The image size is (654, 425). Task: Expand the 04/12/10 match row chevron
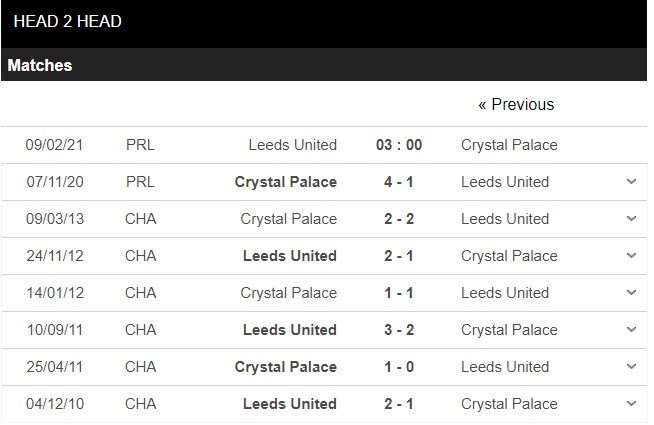click(630, 404)
